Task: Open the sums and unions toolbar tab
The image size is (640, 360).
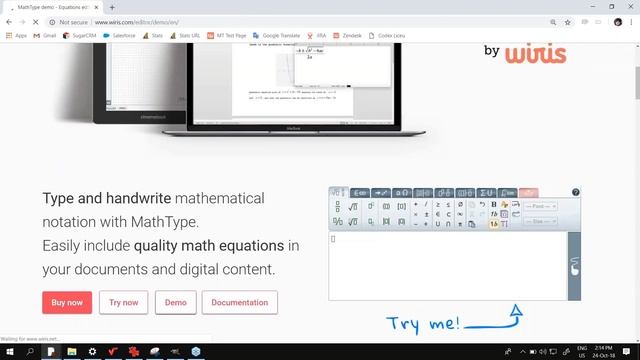Action: pos(486,193)
